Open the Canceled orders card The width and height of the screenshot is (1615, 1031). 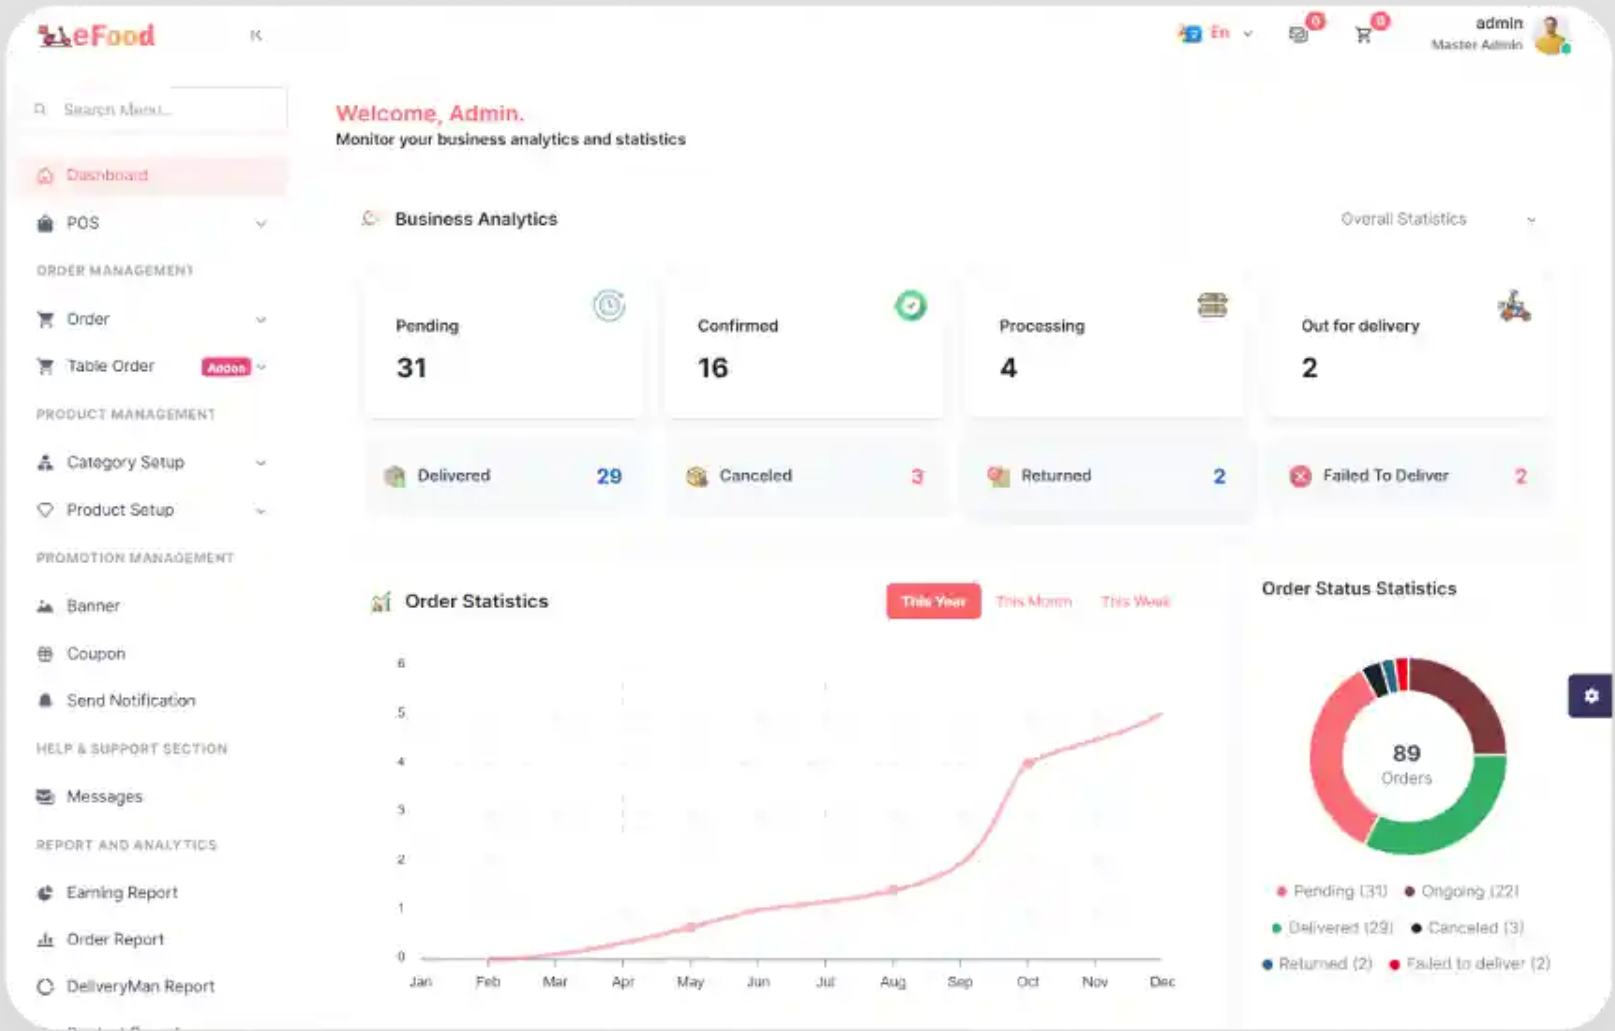click(x=805, y=476)
